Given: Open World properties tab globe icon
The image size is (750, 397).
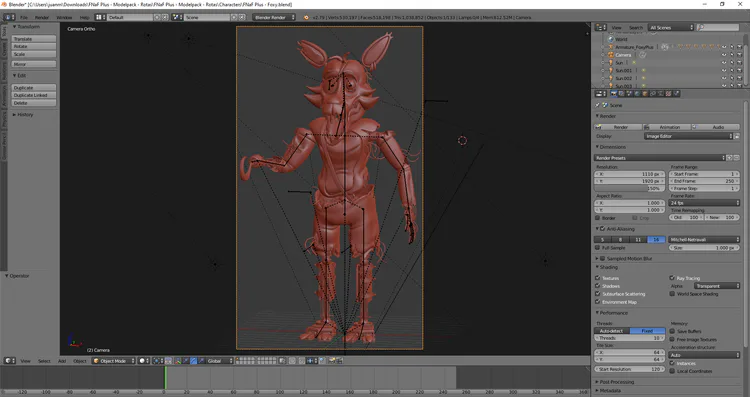Looking at the screenshot, I should tap(637, 94).
